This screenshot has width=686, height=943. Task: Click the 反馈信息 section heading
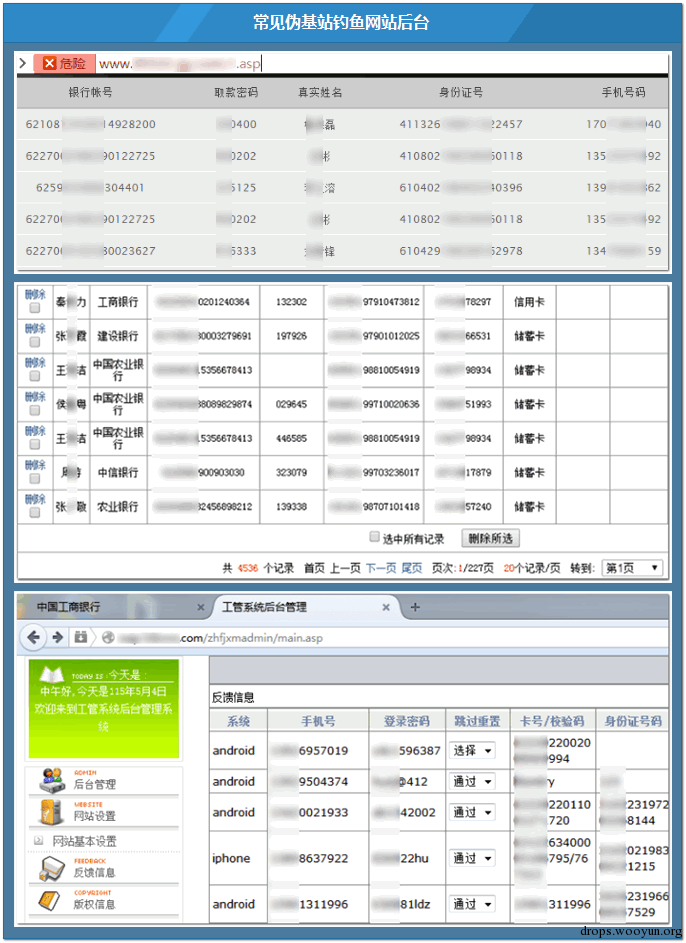pos(233,698)
